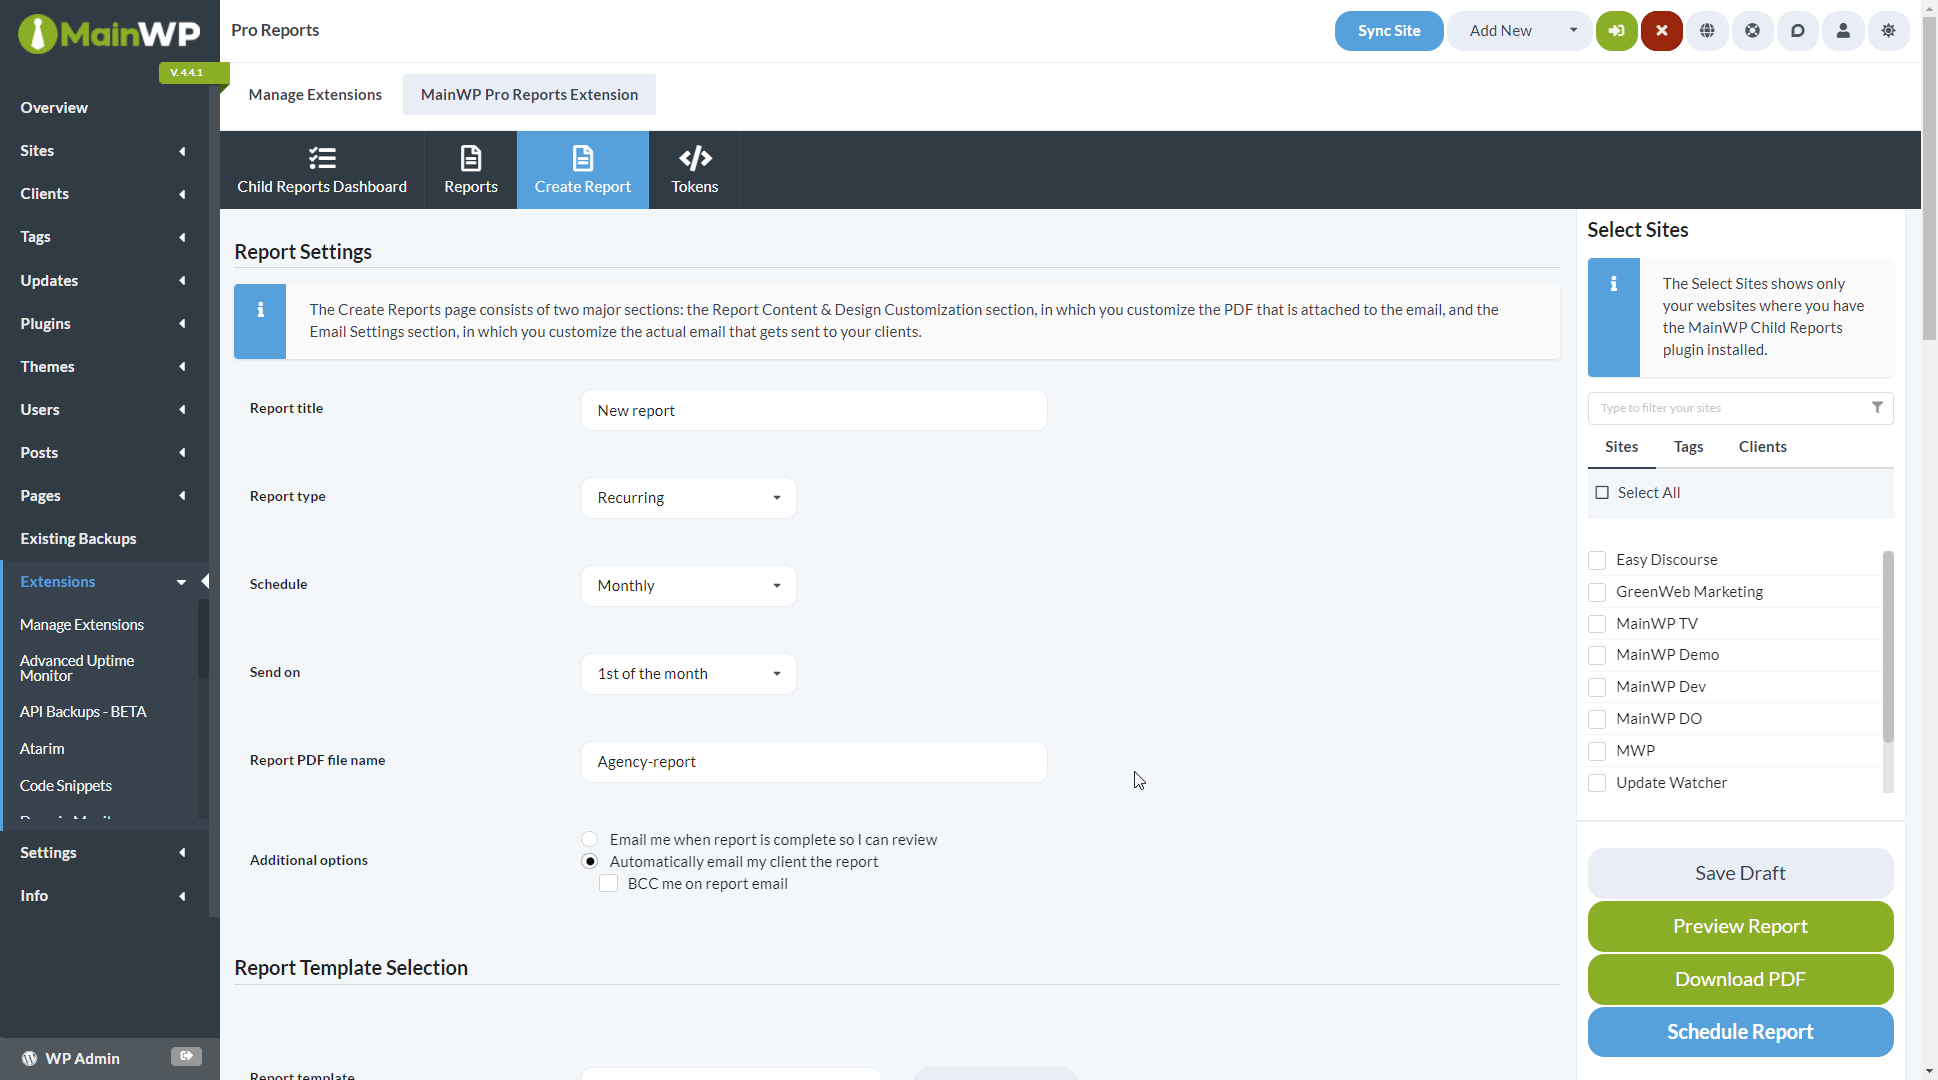Open the Report type Recurring dropdown
The width and height of the screenshot is (1938, 1080).
pyautogui.click(x=688, y=498)
